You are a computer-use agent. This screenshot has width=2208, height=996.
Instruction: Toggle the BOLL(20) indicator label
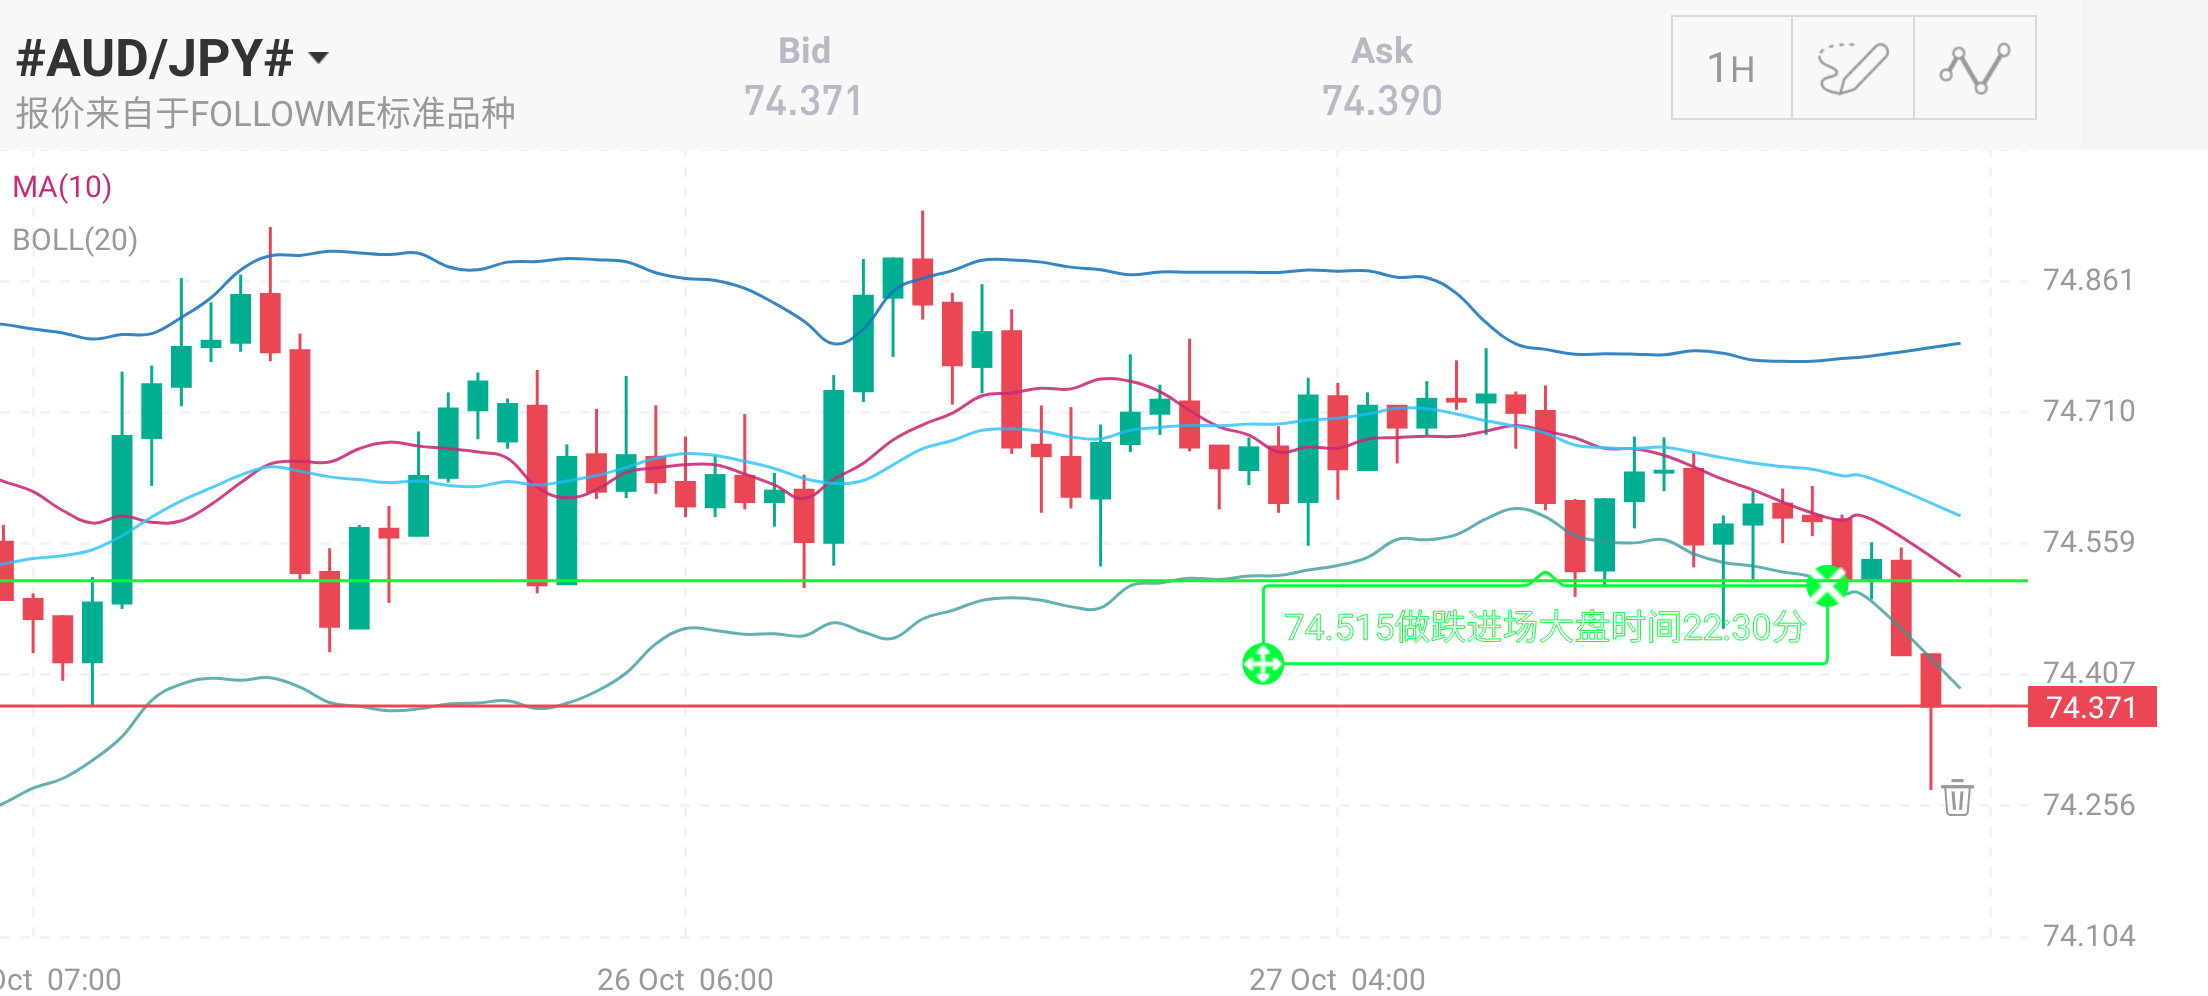pos(75,240)
